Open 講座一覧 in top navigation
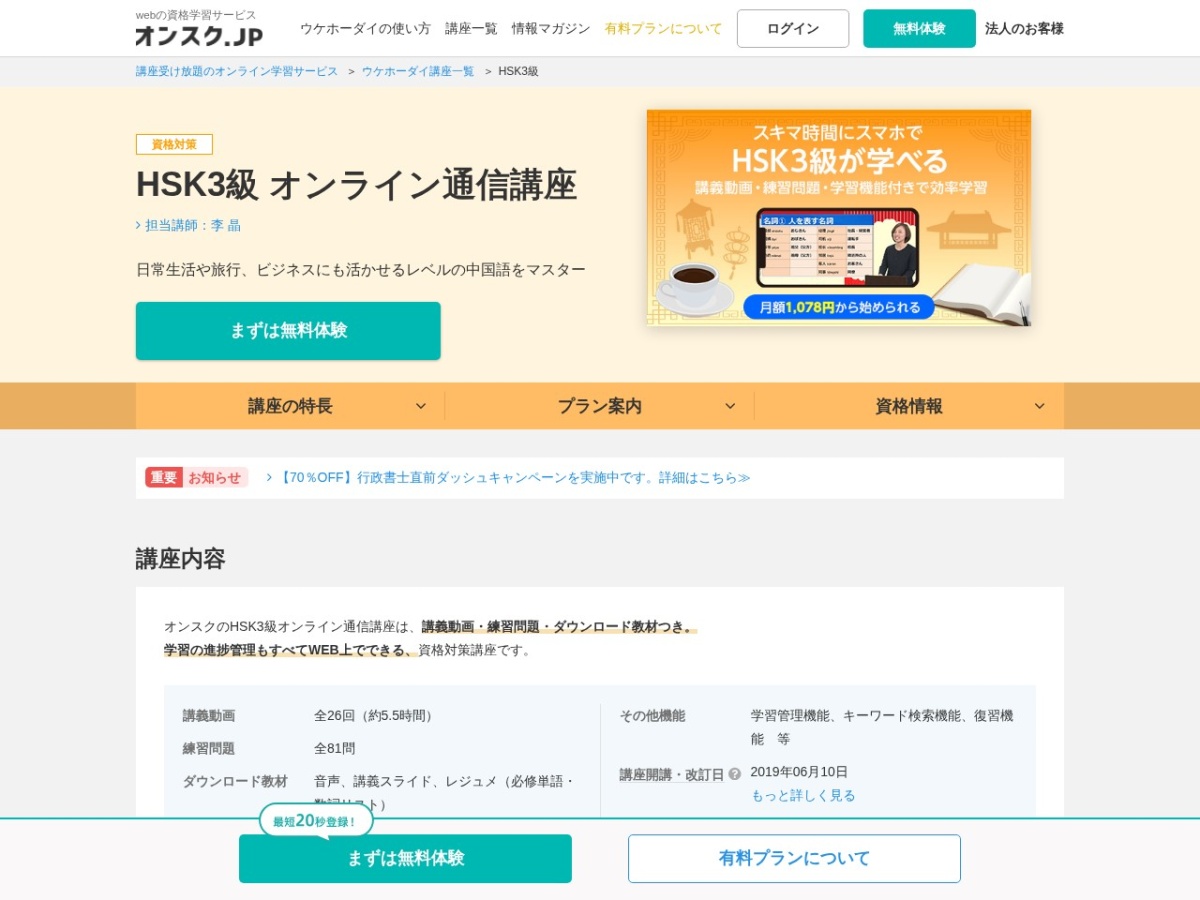Screen dimensions: 1200x900 tap(471, 29)
